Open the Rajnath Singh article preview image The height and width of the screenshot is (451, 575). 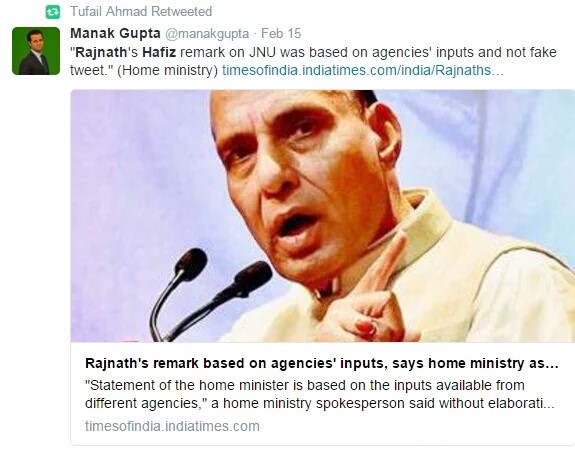[323, 216]
